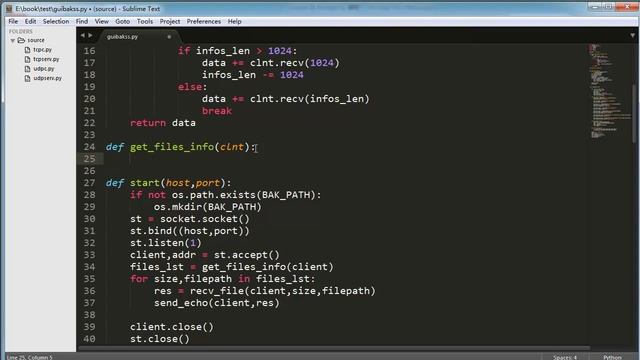Open the Project menu
Screen dimensions: 640x360
(170, 21)
